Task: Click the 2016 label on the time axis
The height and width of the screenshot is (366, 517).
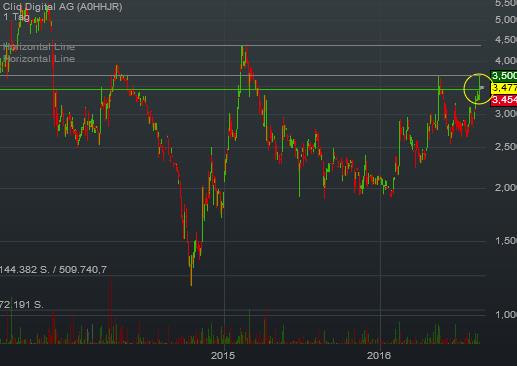Action: tap(379, 356)
